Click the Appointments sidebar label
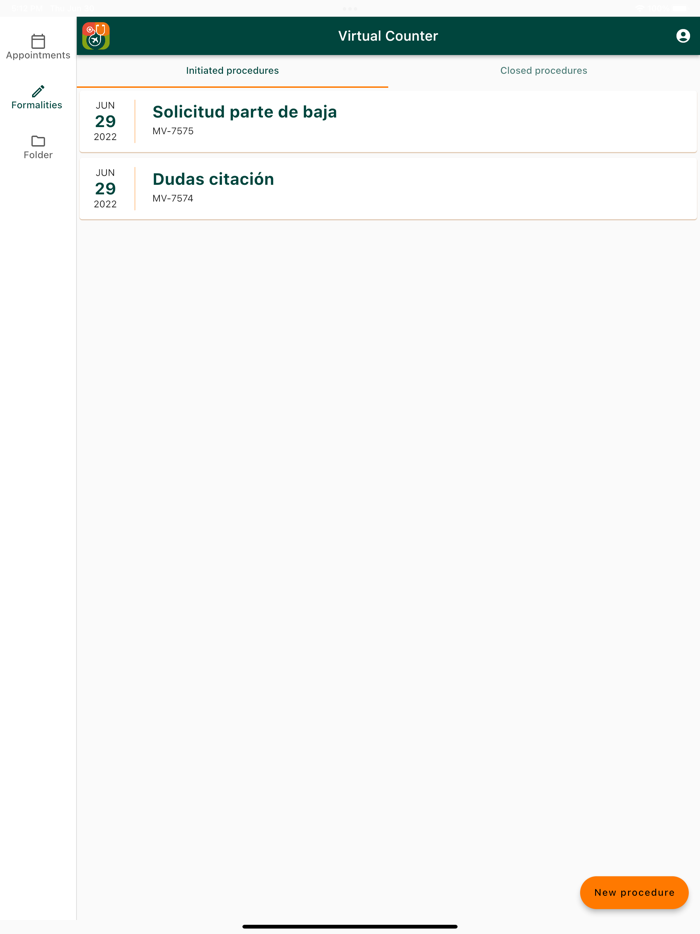The width and height of the screenshot is (700, 934). tap(37, 55)
